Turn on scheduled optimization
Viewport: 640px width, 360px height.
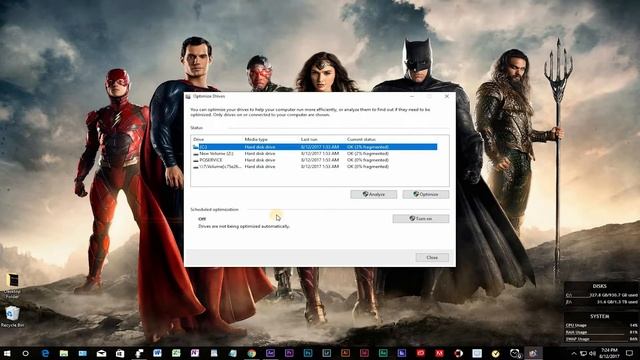tap(421, 219)
